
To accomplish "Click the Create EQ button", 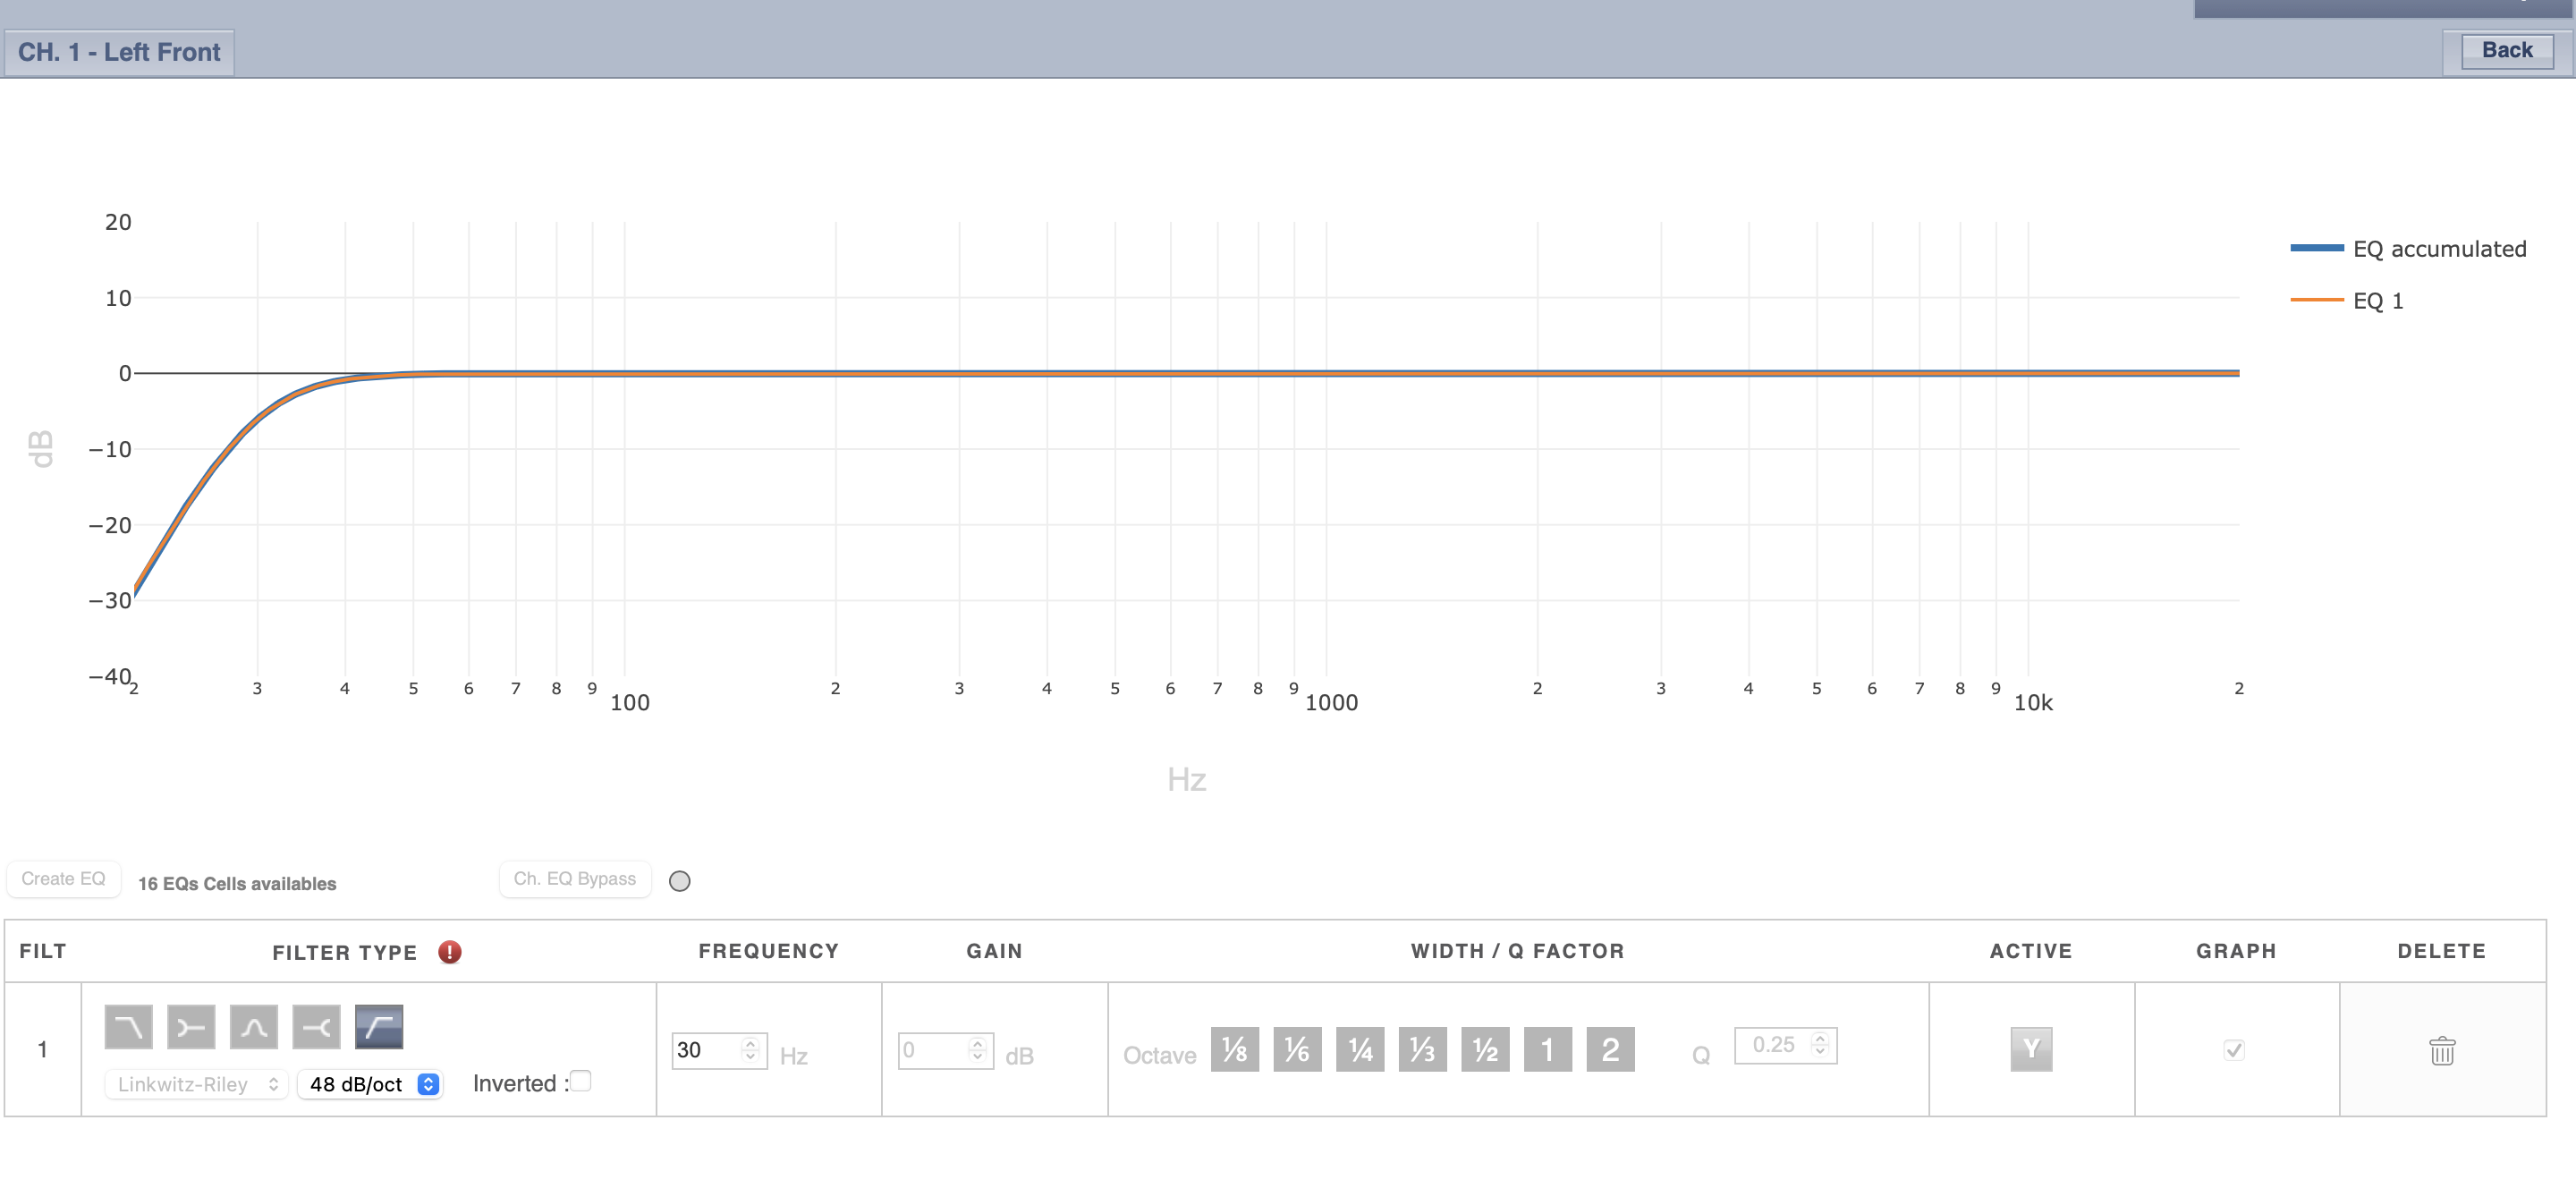I will [x=63, y=878].
